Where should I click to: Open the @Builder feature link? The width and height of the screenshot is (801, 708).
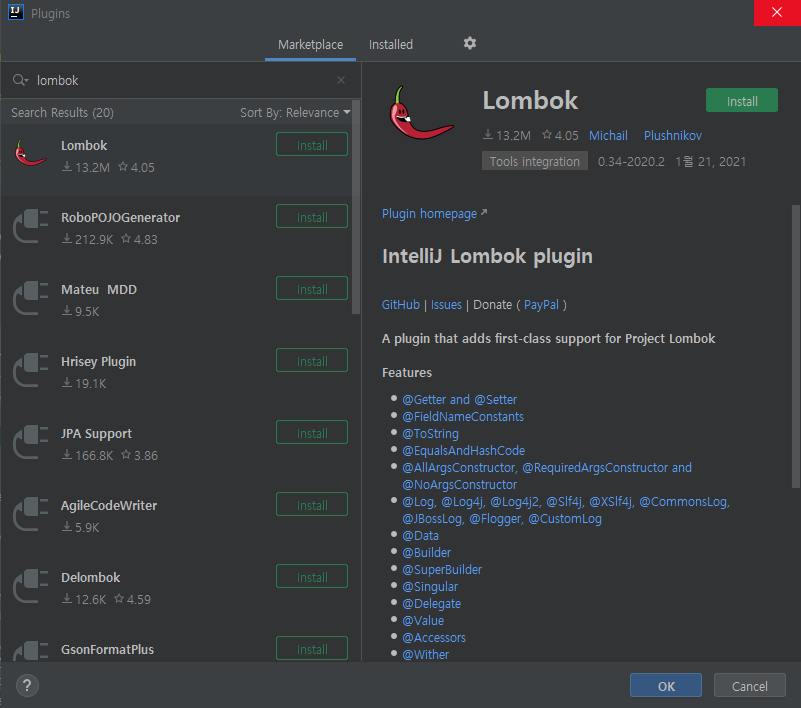[x=427, y=553]
